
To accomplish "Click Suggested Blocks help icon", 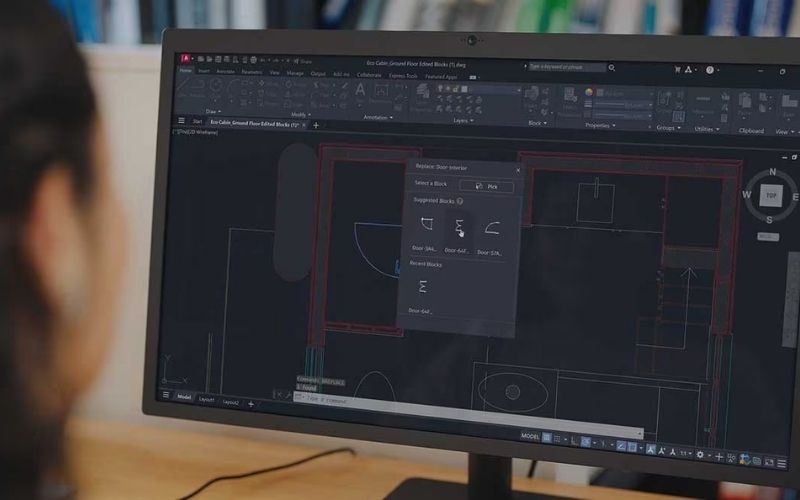I will point(460,201).
